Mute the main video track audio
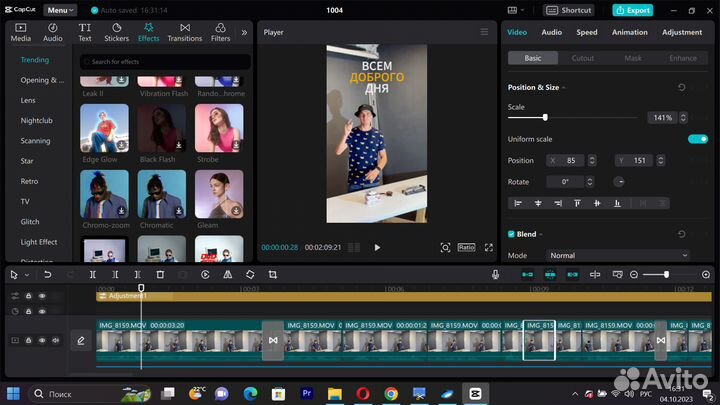Screen dimensions: 720x405 click(x=56, y=340)
